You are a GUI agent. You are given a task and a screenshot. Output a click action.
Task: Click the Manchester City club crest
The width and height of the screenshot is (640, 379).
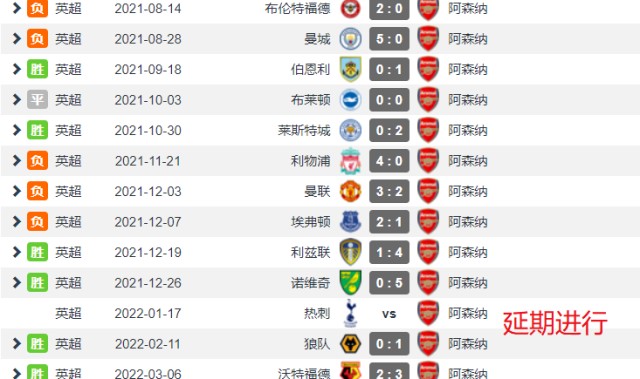[x=350, y=39]
